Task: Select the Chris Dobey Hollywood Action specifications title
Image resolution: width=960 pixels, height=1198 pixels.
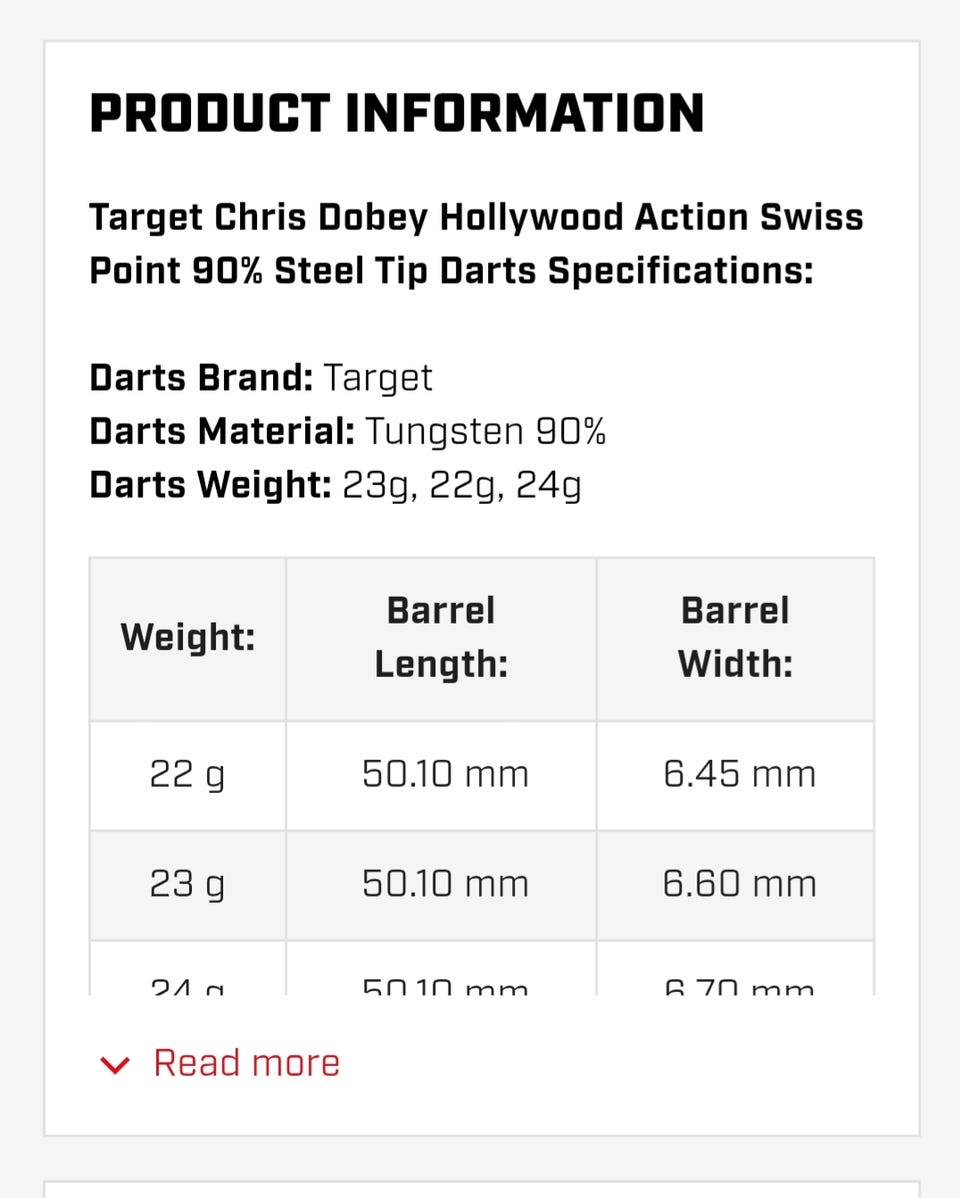Action: (x=476, y=244)
